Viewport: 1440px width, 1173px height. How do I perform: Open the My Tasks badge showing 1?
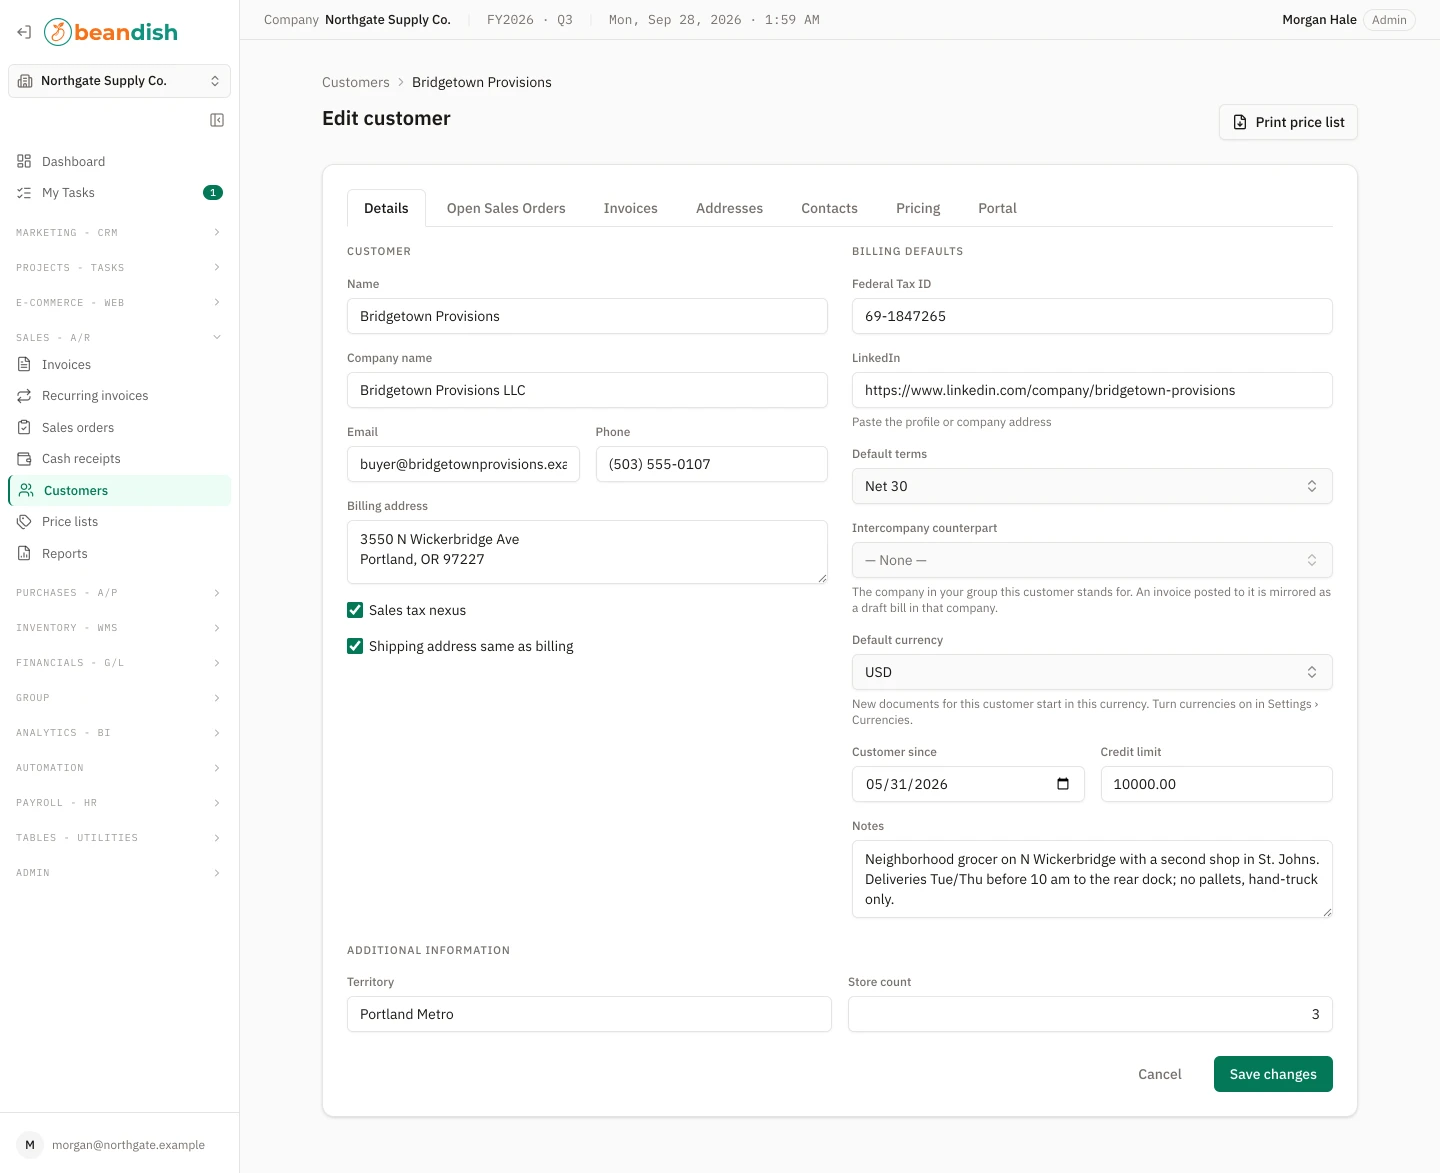click(213, 193)
